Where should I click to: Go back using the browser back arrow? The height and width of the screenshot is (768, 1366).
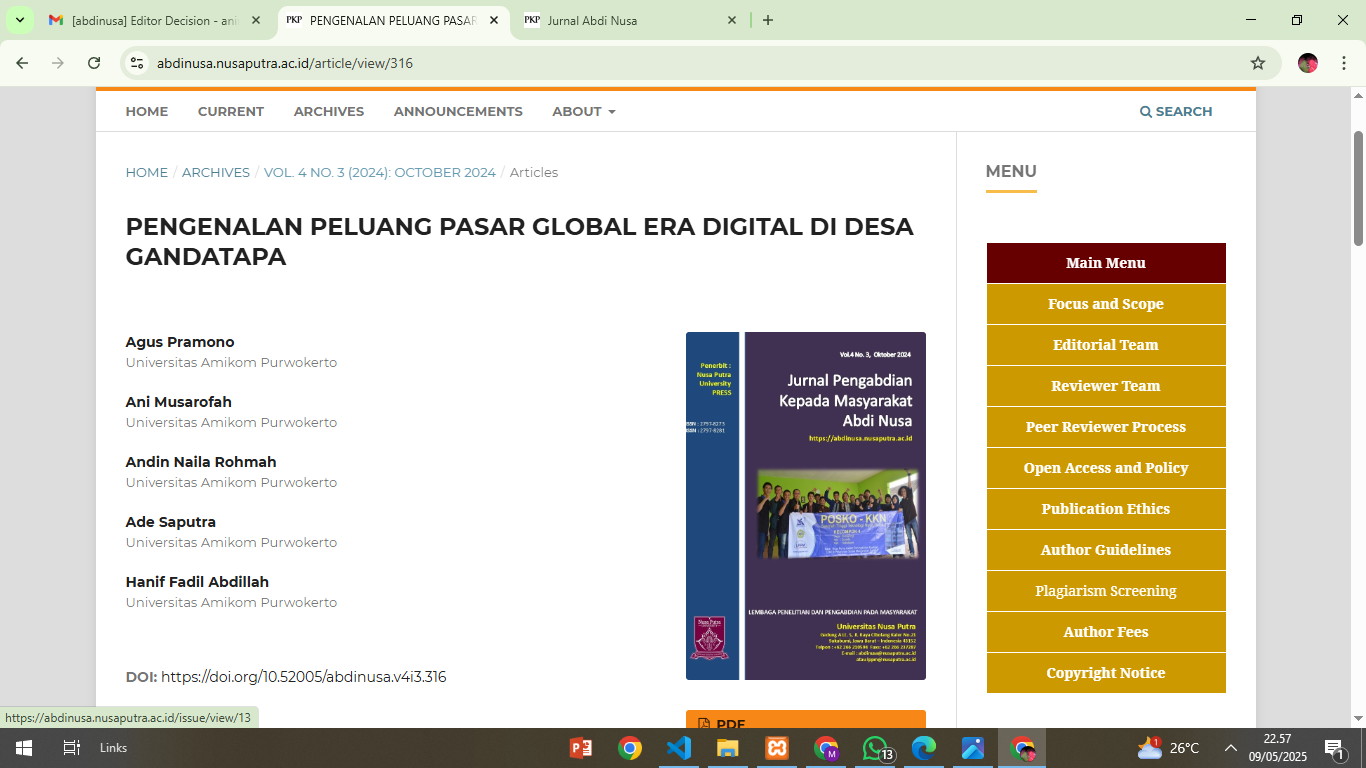[x=22, y=63]
